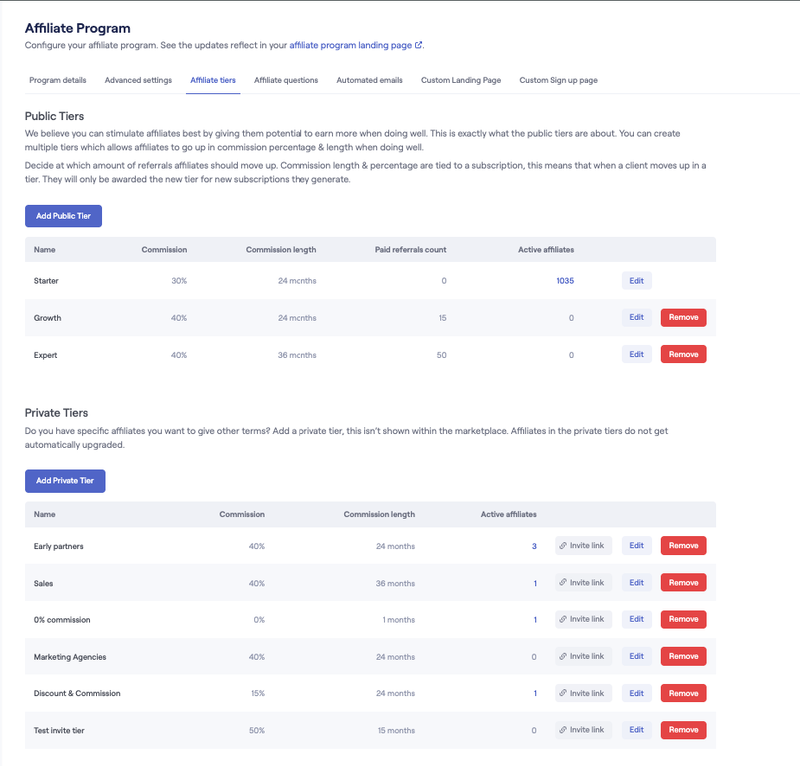Copy invite link for Early partners tier
The image size is (800, 766).
click(x=583, y=546)
